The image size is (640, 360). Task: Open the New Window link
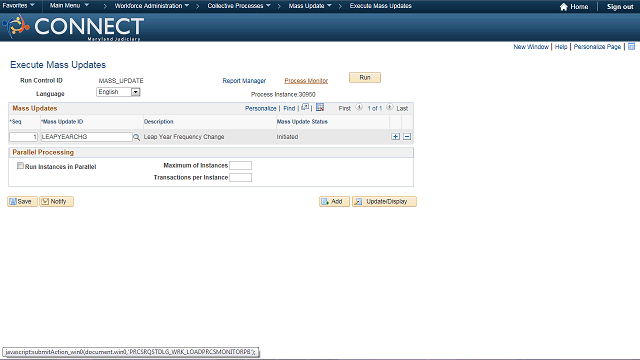click(531, 47)
